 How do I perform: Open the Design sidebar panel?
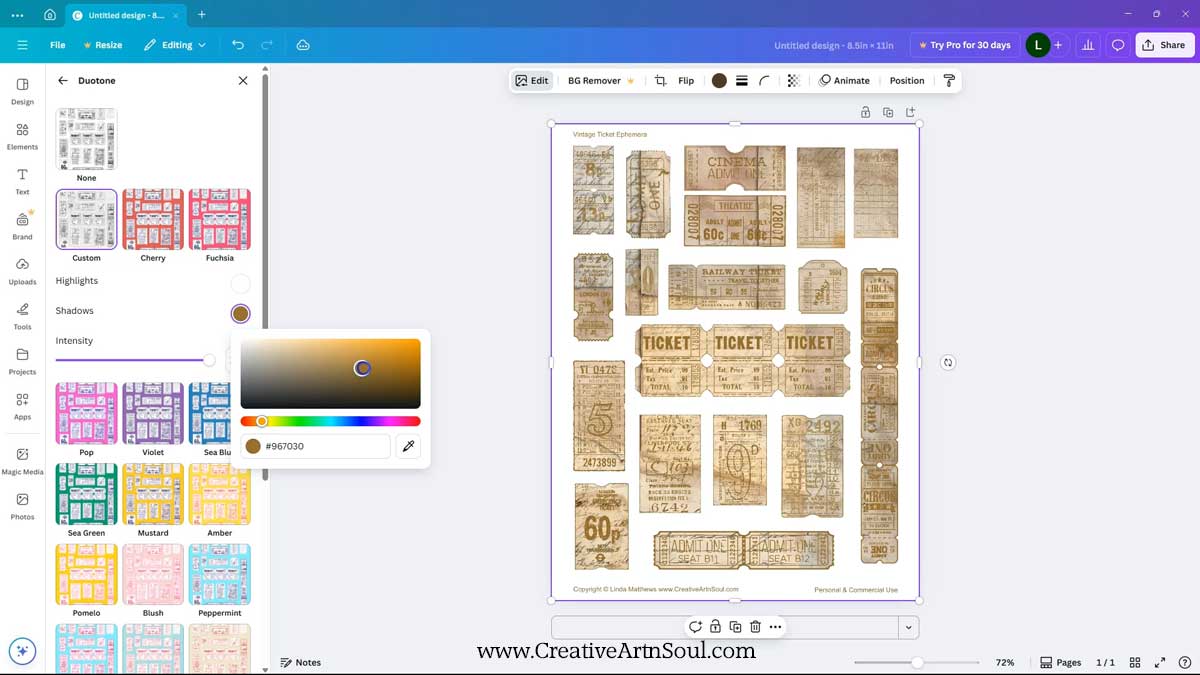coord(22,91)
